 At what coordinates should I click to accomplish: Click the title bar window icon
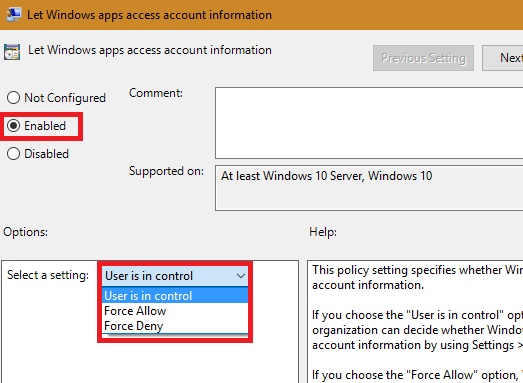14,15
